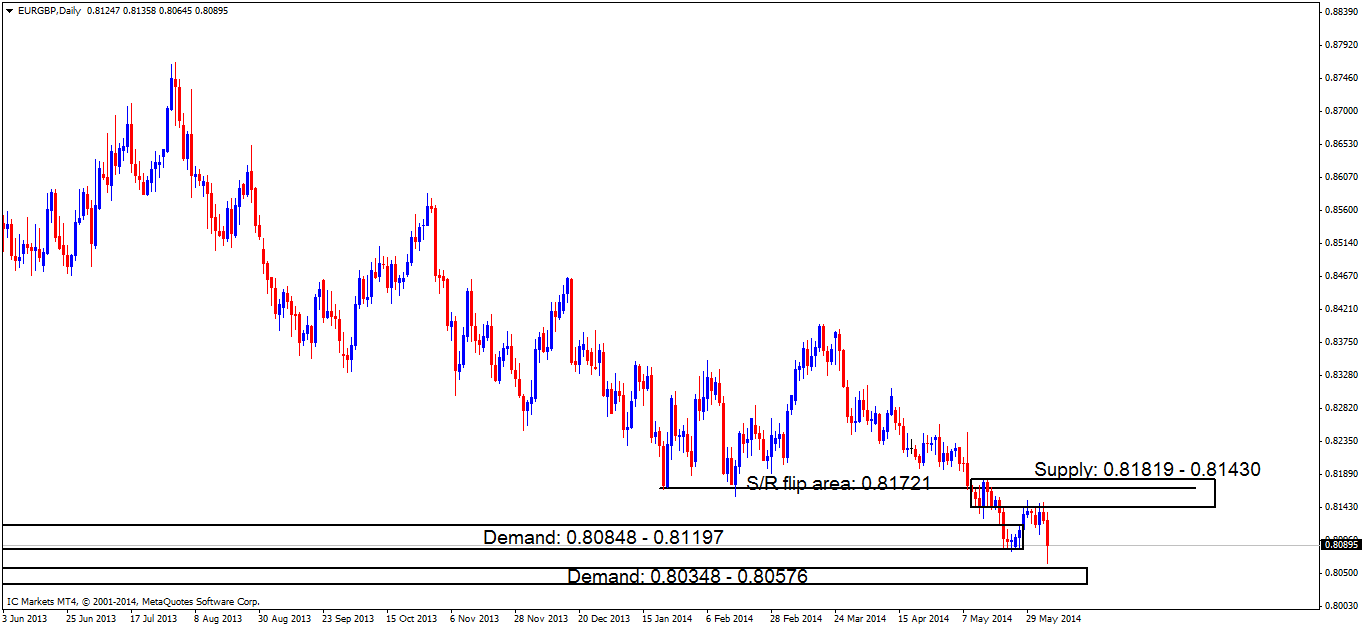
Task: Click price axis level 0.87000
Action: coord(1340,110)
